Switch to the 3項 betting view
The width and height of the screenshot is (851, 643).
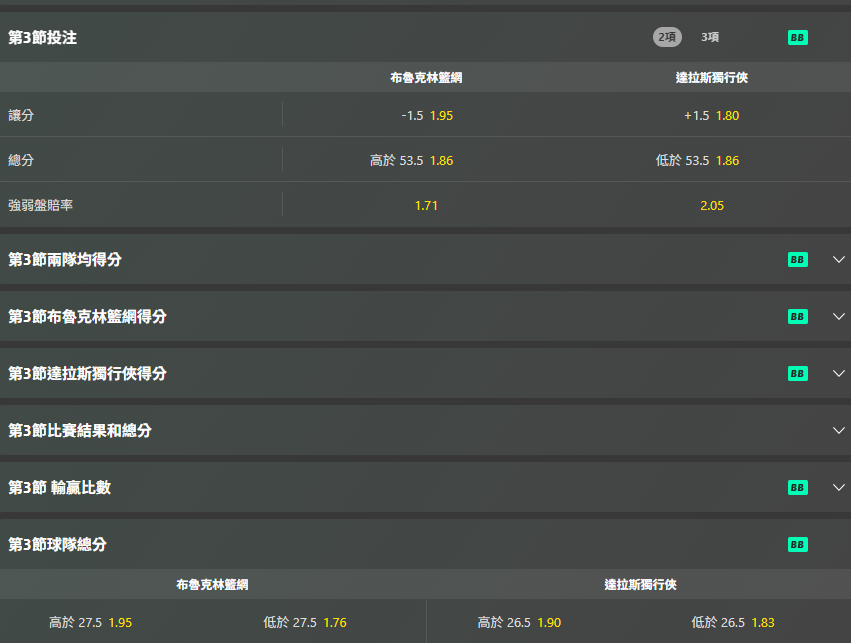point(710,37)
